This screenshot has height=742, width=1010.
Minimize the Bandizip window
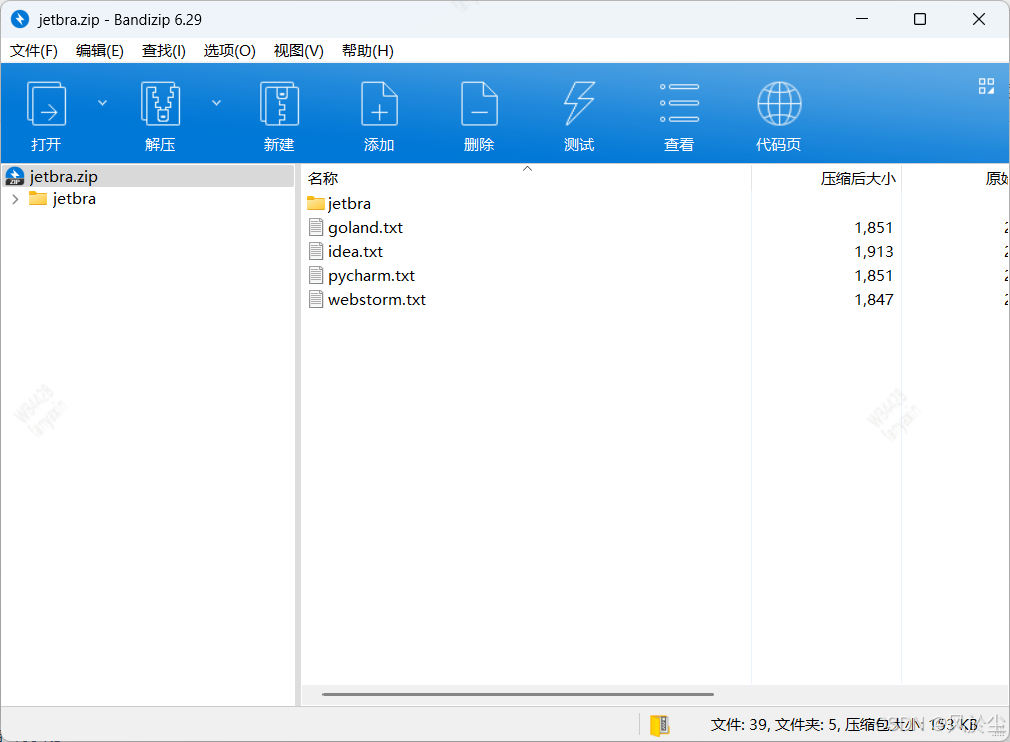[x=862, y=19]
